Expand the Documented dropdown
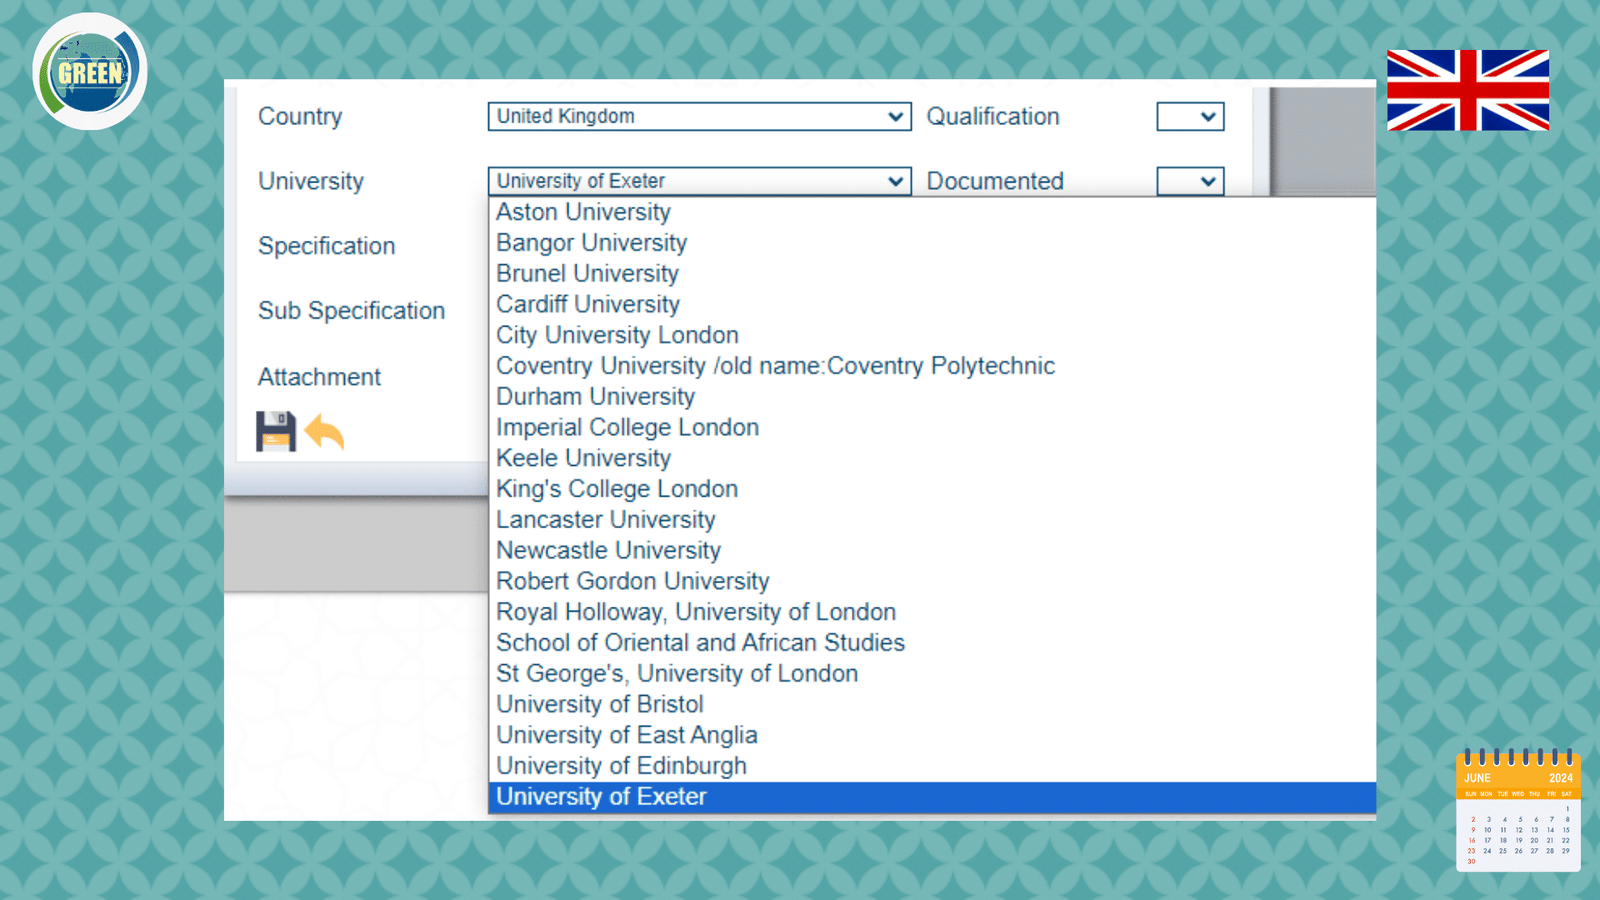The image size is (1600, 900). coord(1190,181)
